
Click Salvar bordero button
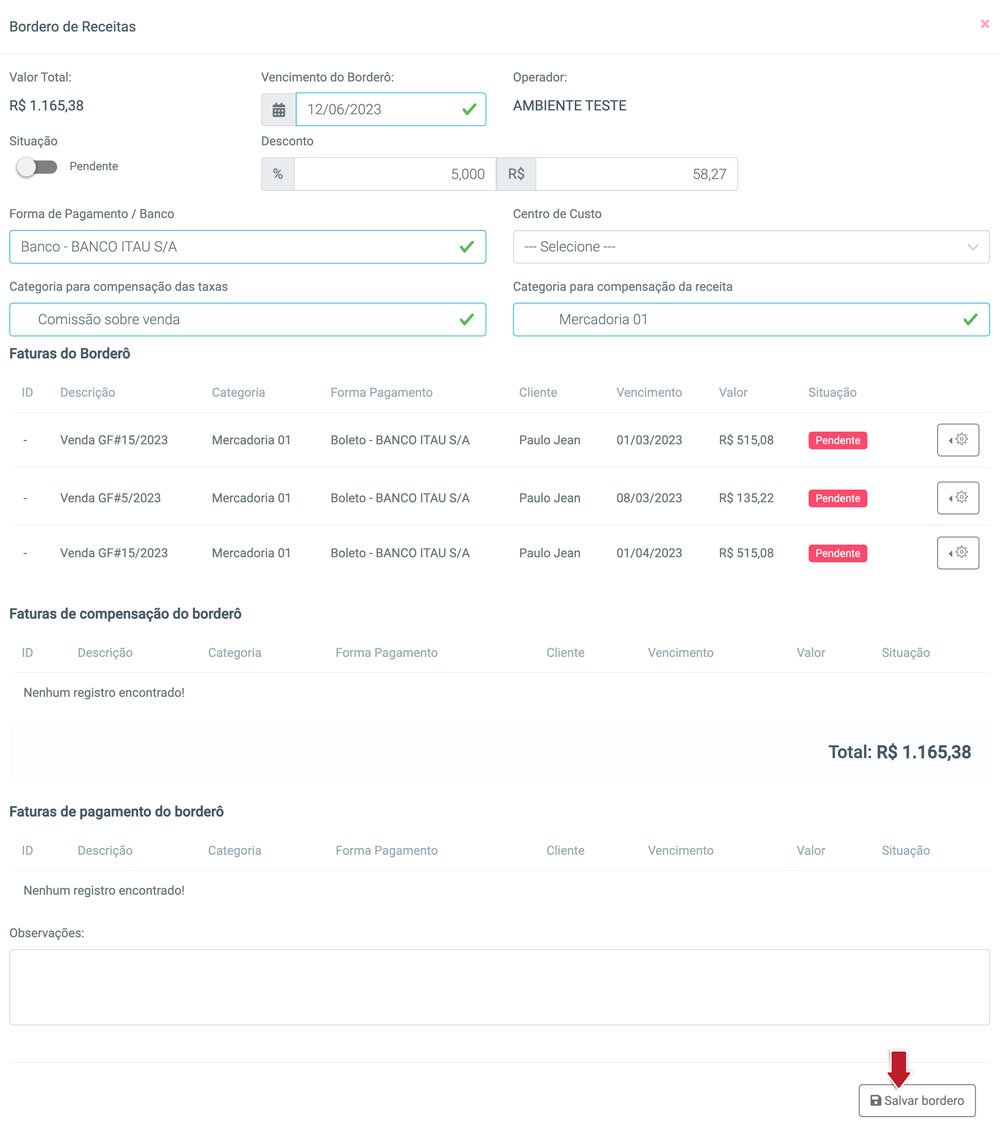click(x=917, y=1101)
